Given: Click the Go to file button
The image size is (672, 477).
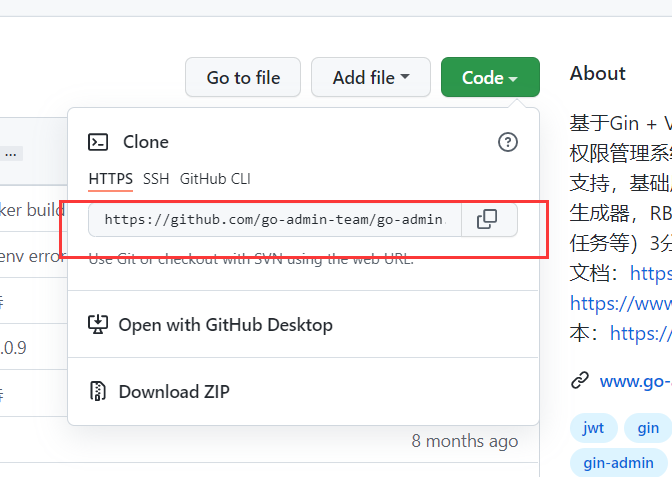Looking at the screenshot, I should 243,77.
